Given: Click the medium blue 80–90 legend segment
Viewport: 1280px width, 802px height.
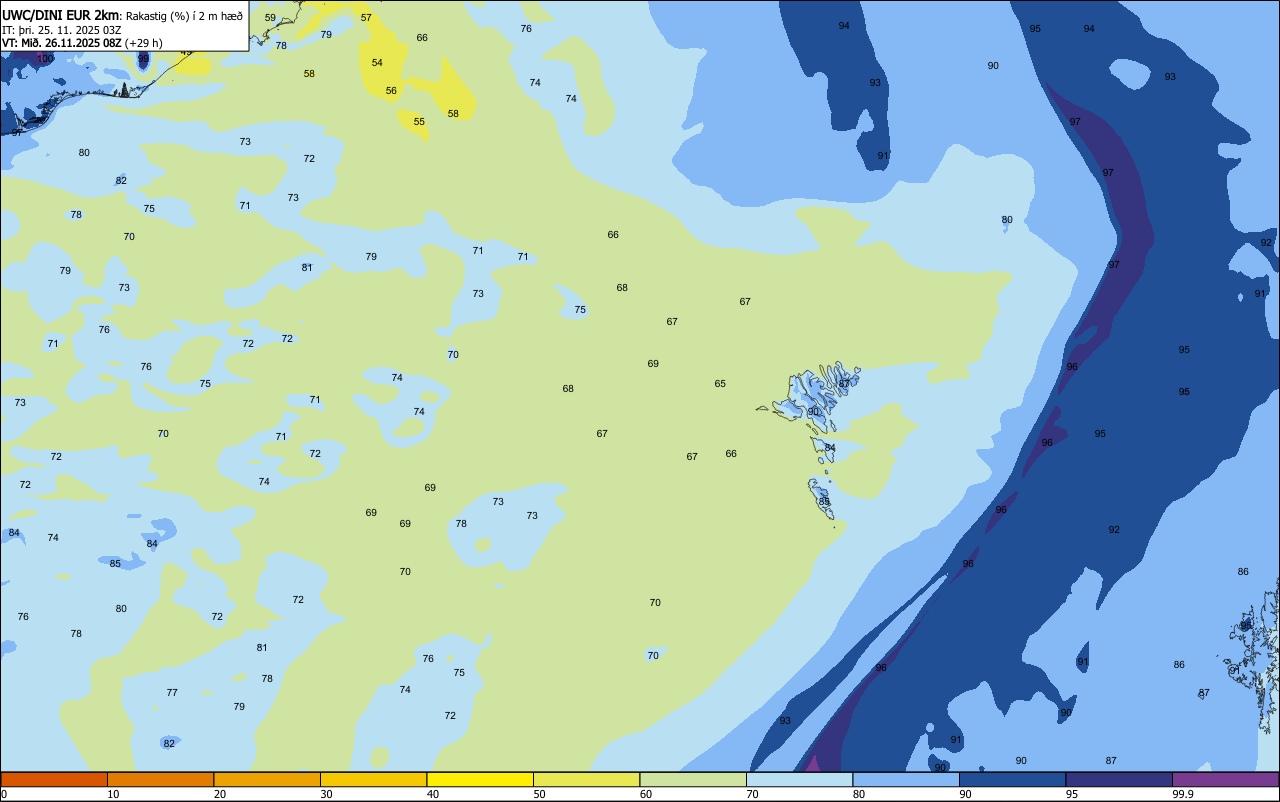Looking at the screenshot, I should pyautogui.click(x=906, y=779).
